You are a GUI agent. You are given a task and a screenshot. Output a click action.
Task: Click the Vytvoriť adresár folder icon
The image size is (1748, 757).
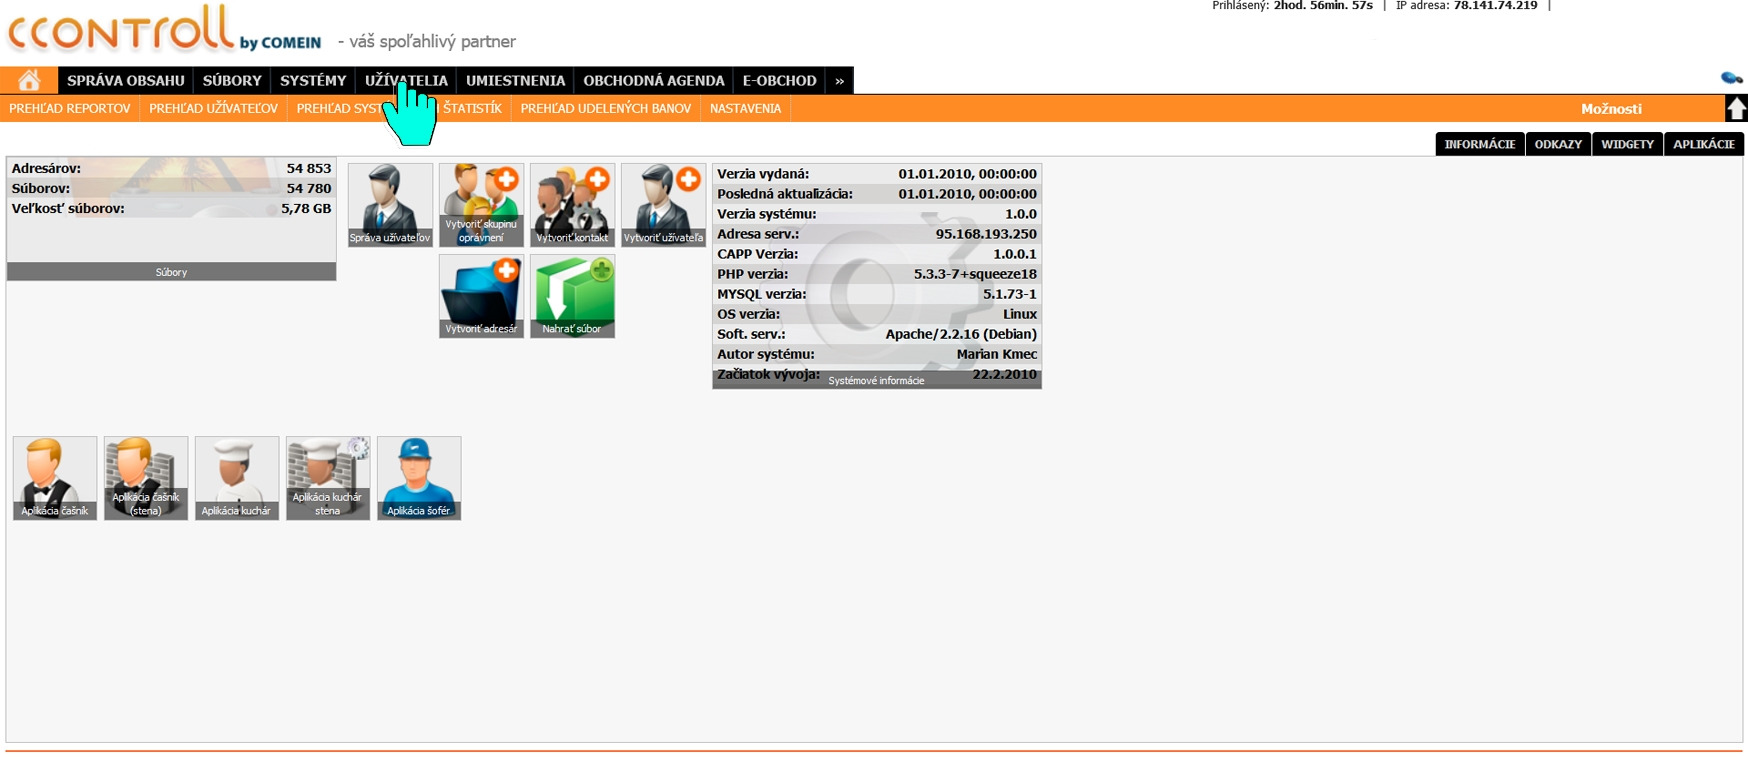tap(481, 296)
